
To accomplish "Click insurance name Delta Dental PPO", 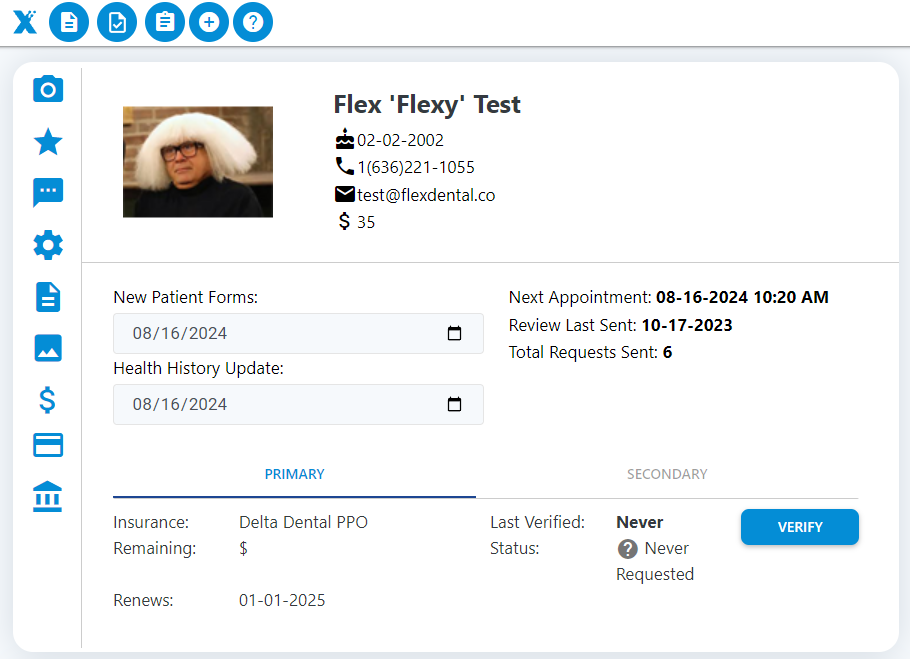I will 304,523.
